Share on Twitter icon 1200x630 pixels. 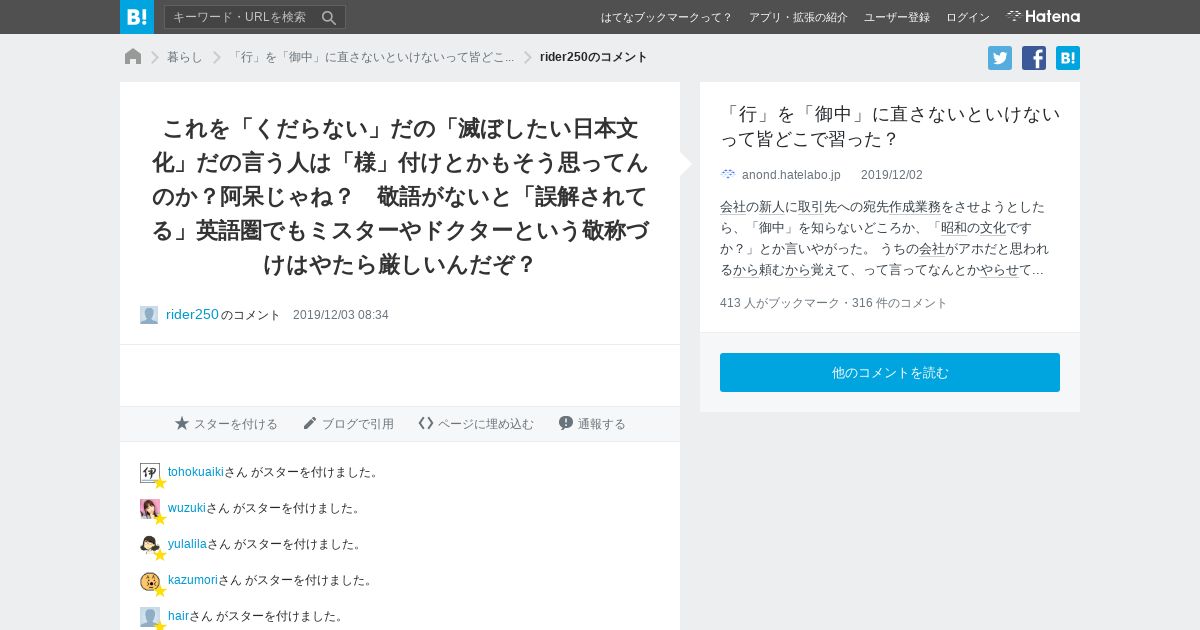tap(1000, 58)
